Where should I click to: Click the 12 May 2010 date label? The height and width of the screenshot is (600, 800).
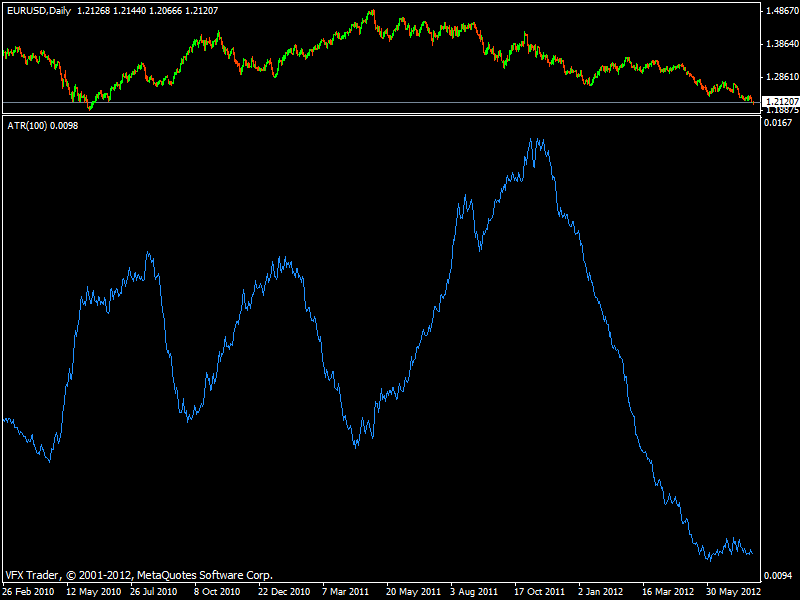pos(94,592)
